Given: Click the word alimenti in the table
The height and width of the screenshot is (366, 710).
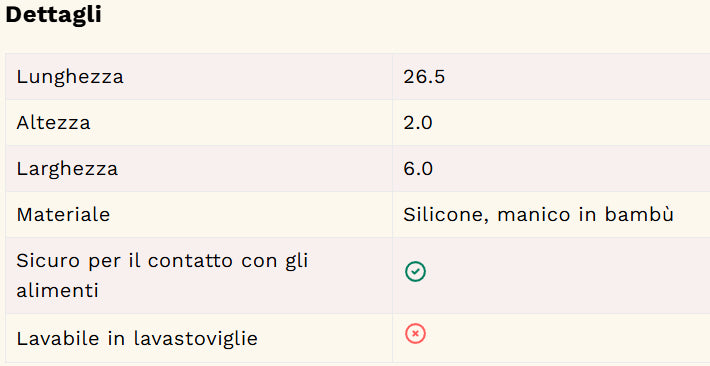Looking at the screenshot, I should (58, 290).
